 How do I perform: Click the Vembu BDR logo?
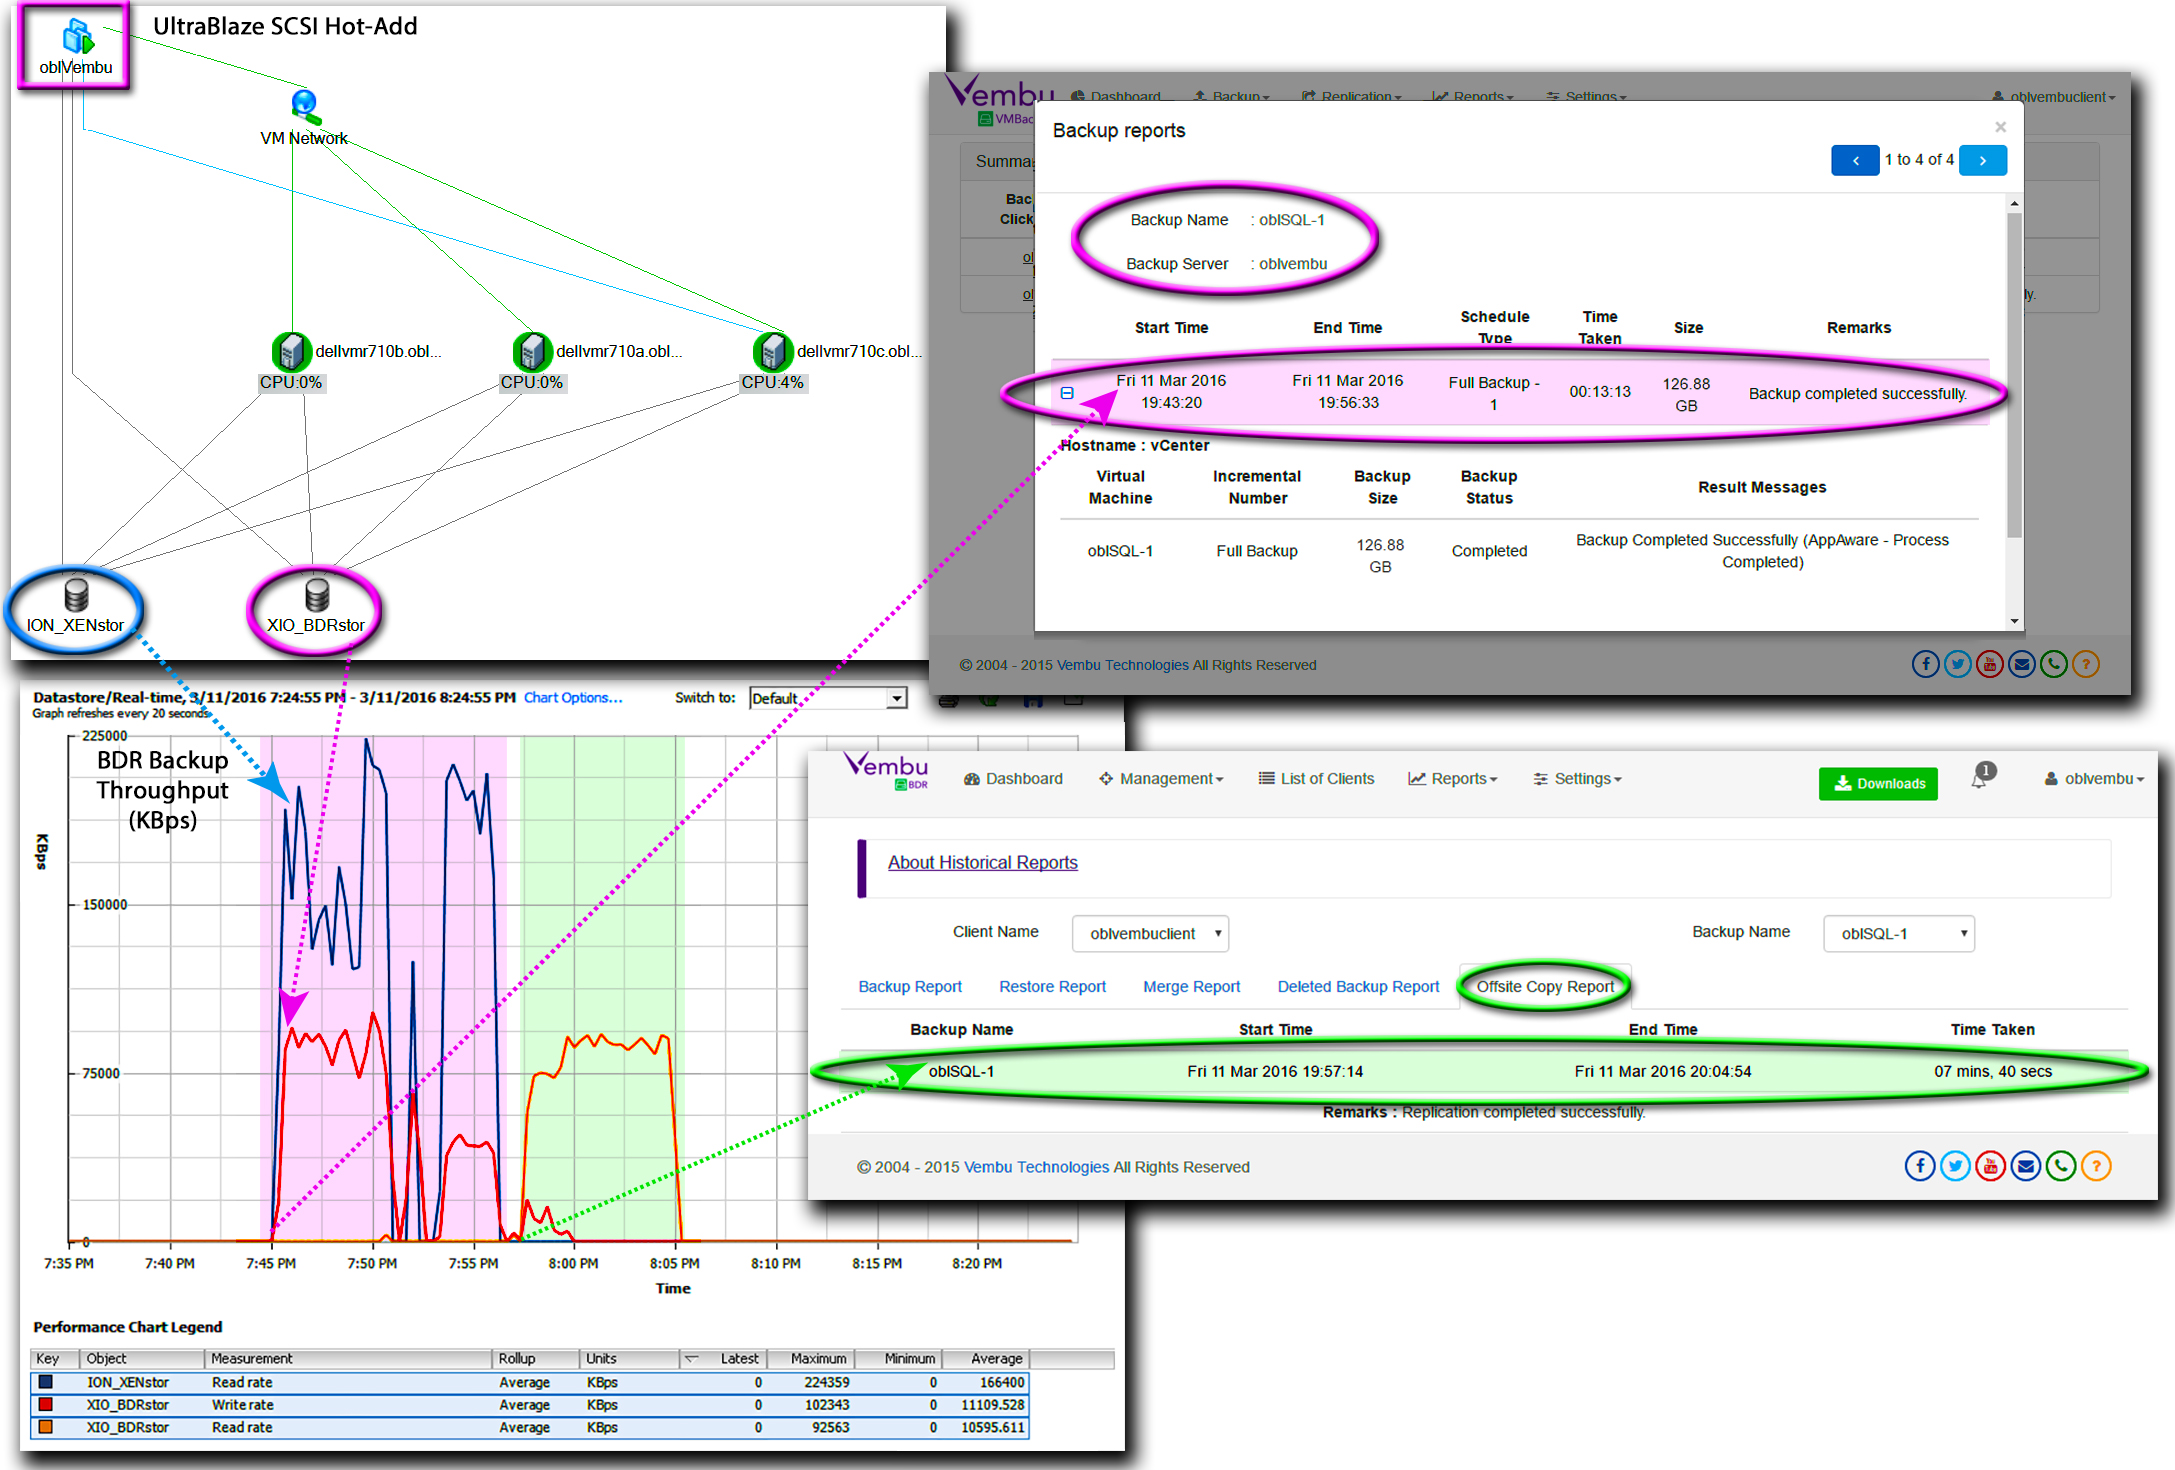[887, 771]
